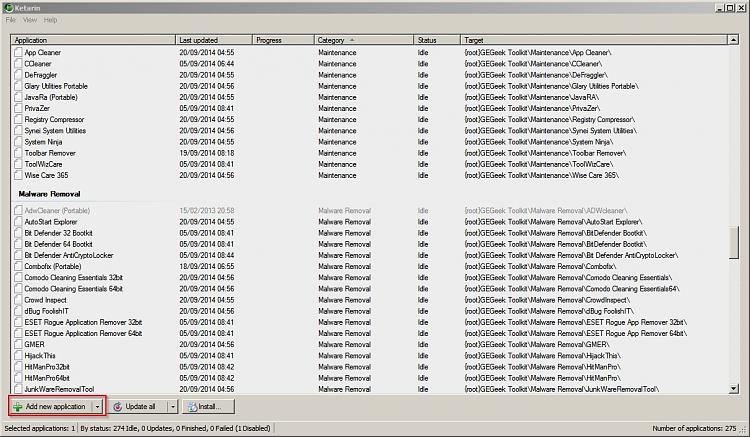Open the Add new application dropdown arrow
750x437 pixels.
(x=98, y=406)
